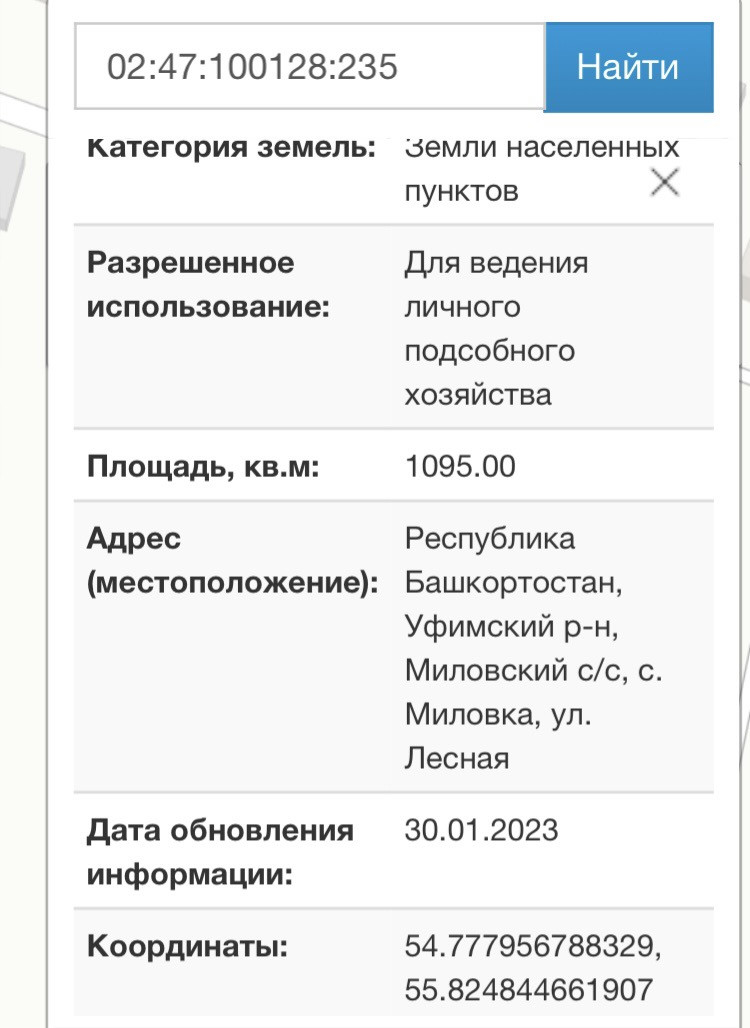Click the Республика Башкортостан address line
Screen dimensions: 750x1028
pyautogui.click(x=513, y=560)
